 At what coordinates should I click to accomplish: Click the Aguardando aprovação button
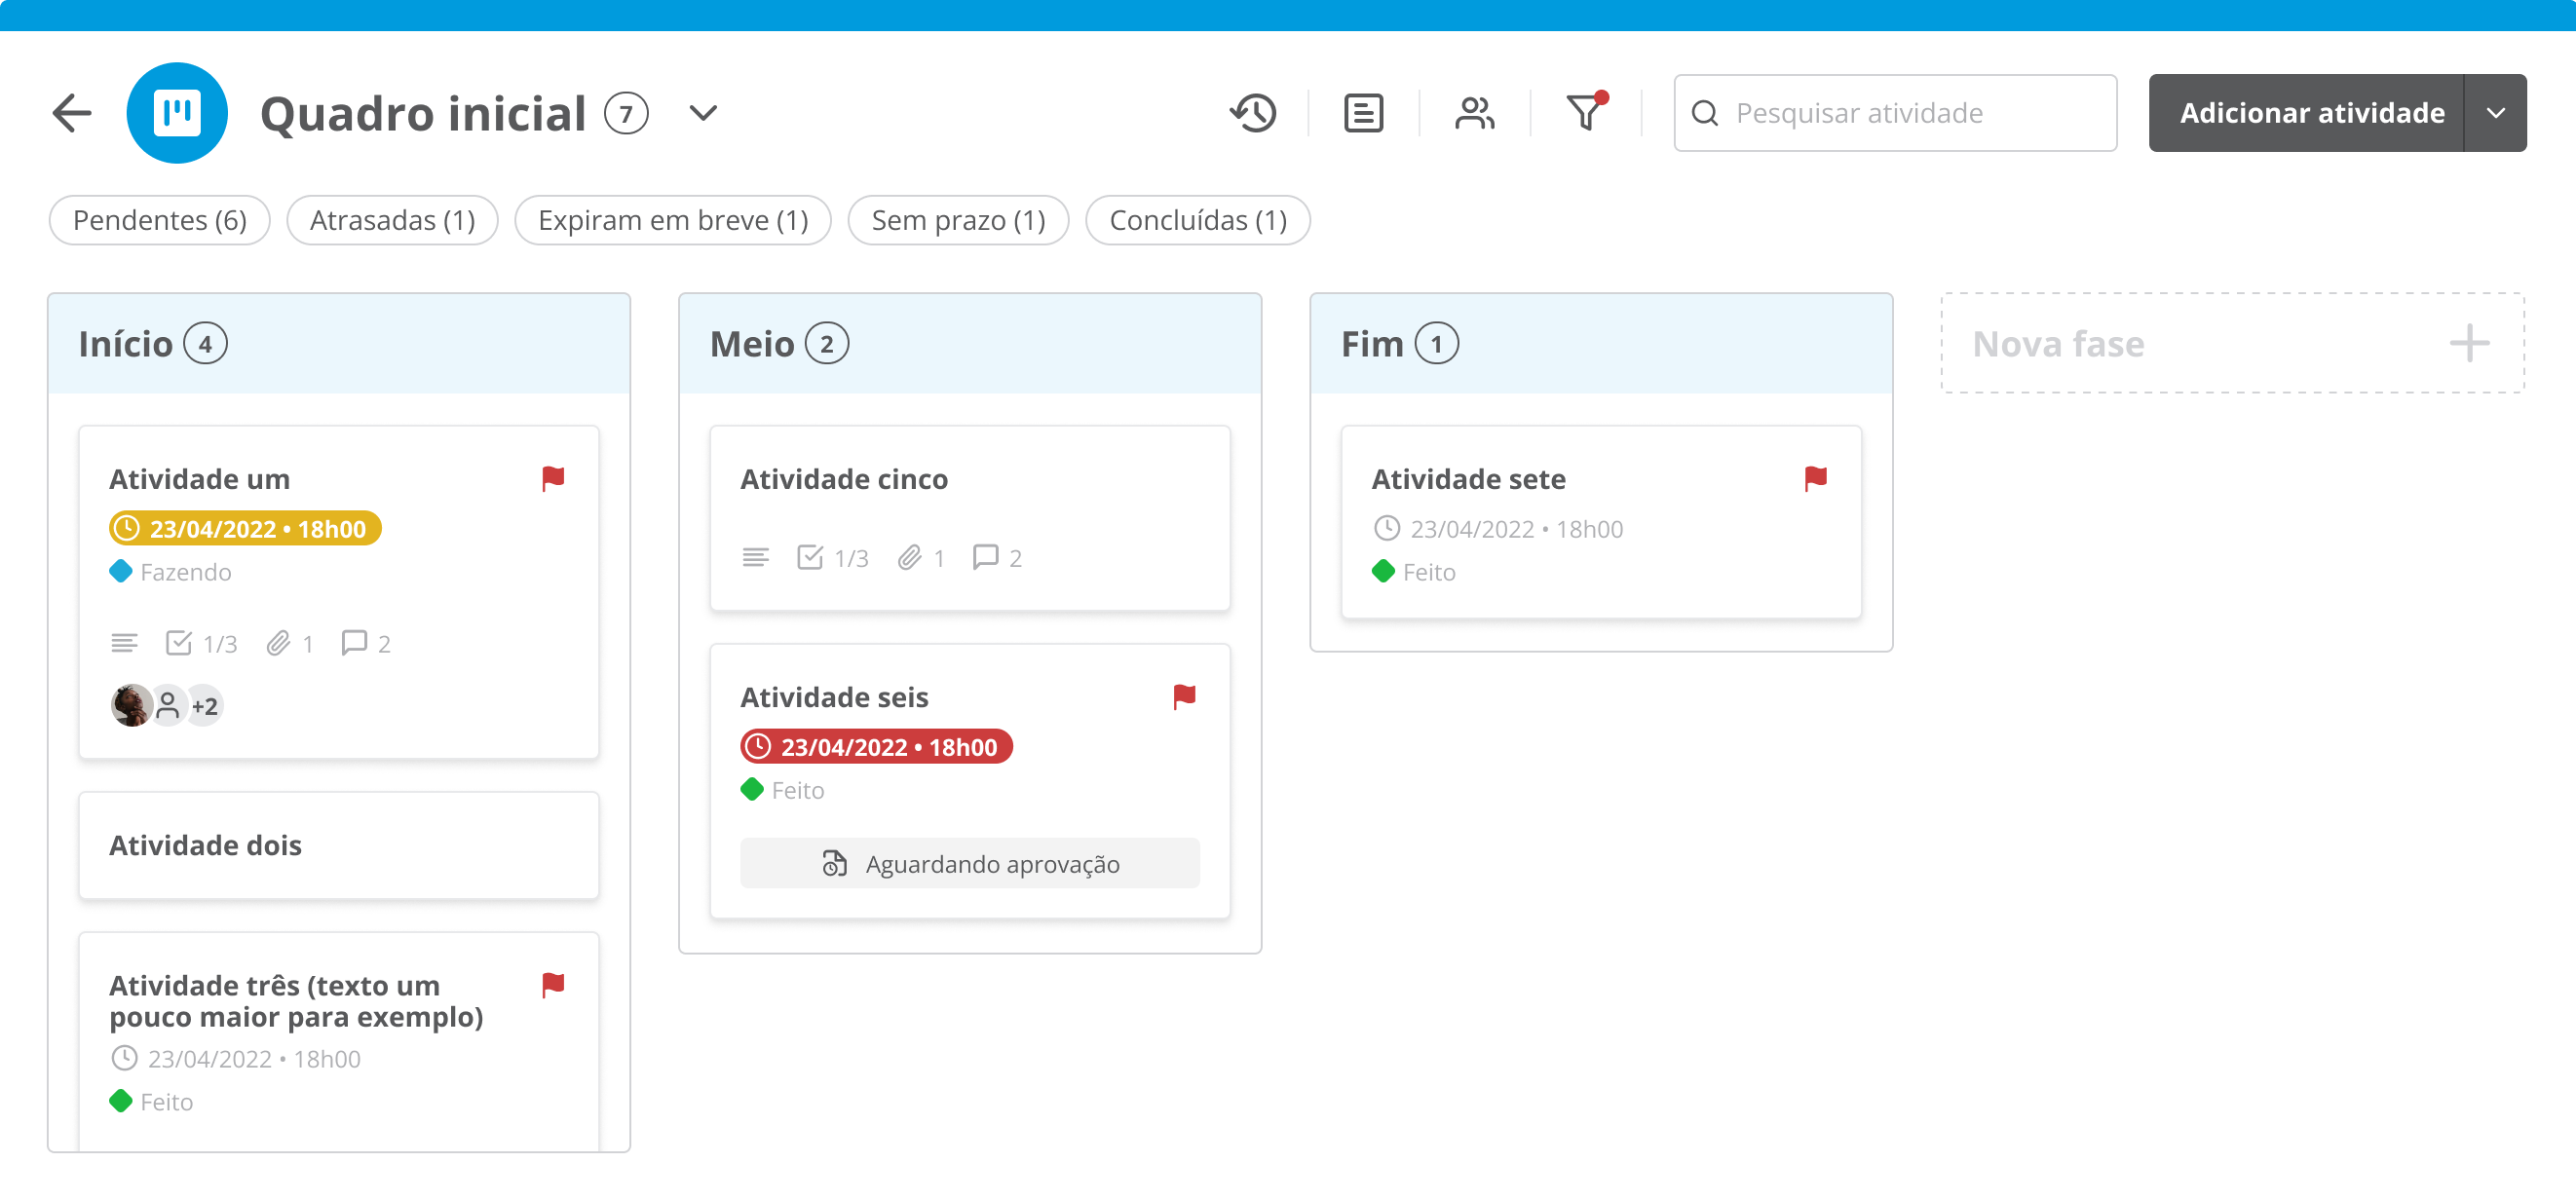coord(970,863)
